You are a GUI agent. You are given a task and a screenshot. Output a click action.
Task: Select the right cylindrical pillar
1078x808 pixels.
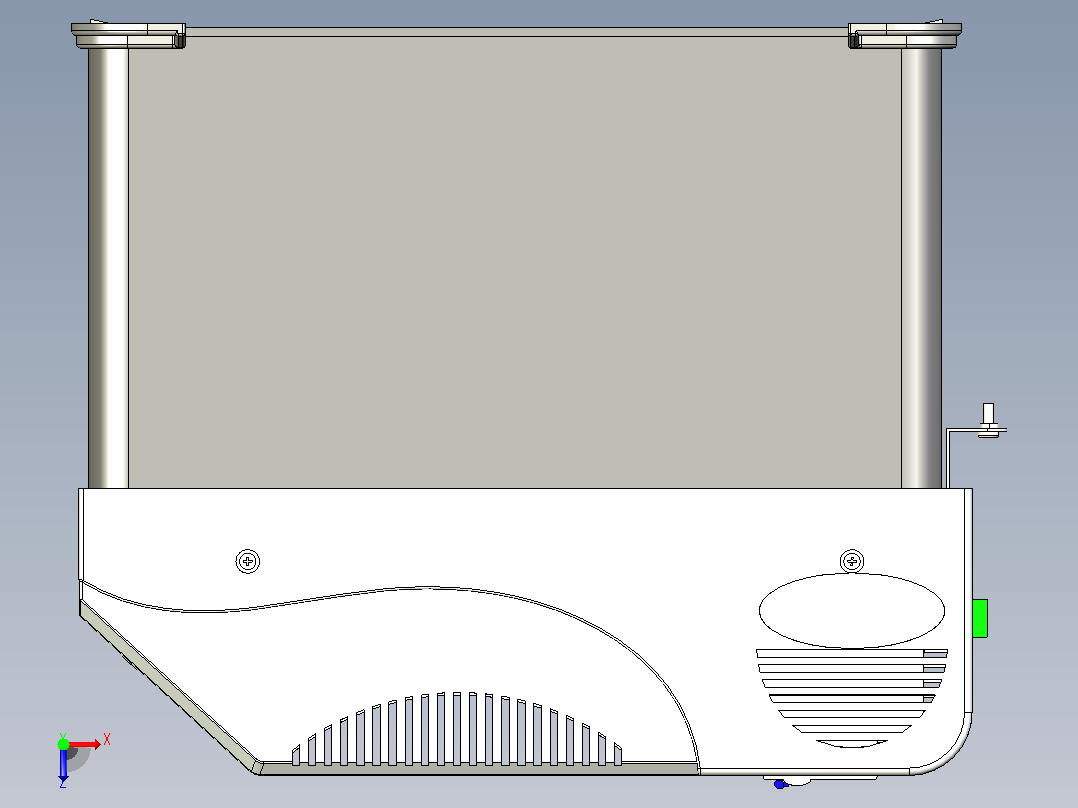pyautogui.click(x=921, y=268)
